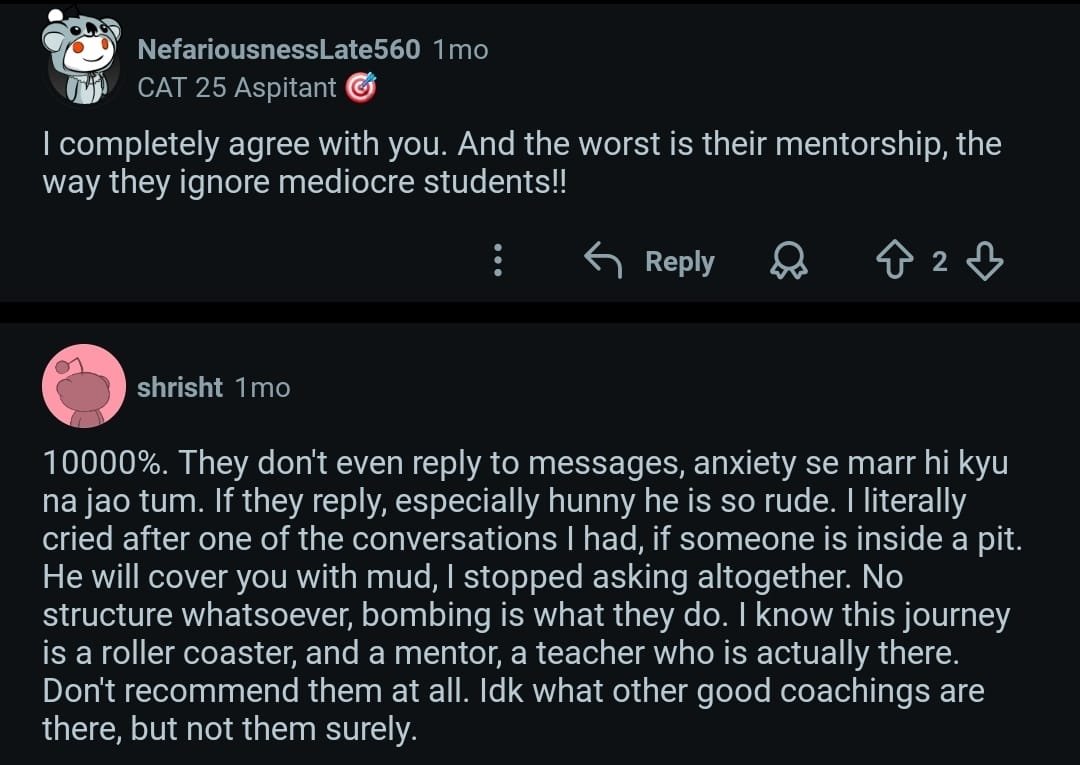Select the CAT 25 Aspitant flair text
1080x765 pixels.
tap(236, 88)
